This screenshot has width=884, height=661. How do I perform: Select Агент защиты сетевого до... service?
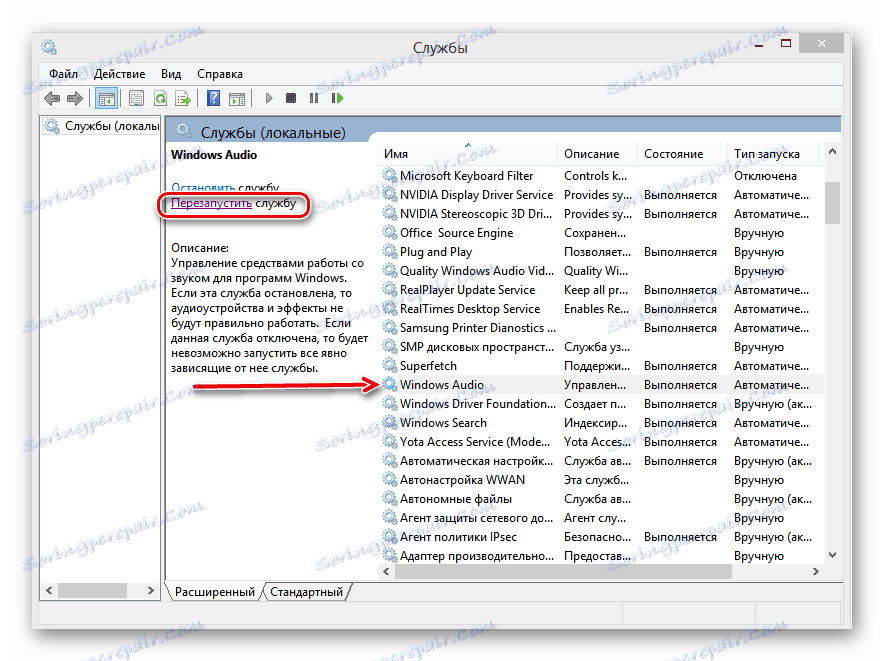pyautogui.click(x=600, y=518)
